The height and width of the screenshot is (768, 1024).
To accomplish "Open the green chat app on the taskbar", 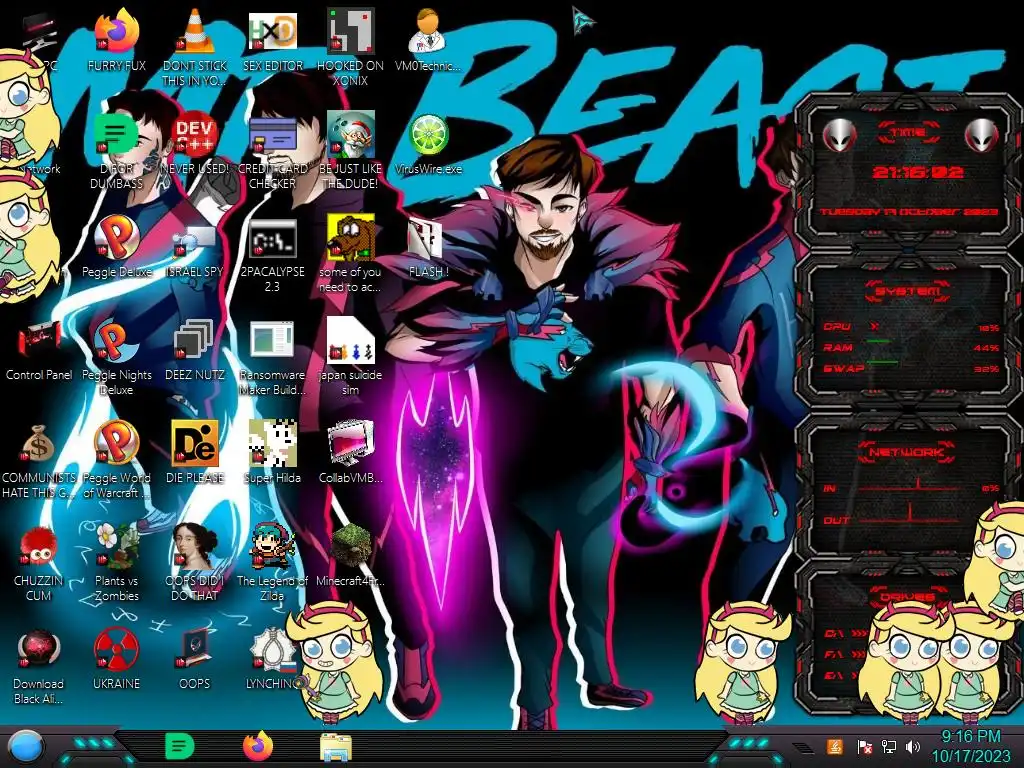I will click(x=180, y=746).
